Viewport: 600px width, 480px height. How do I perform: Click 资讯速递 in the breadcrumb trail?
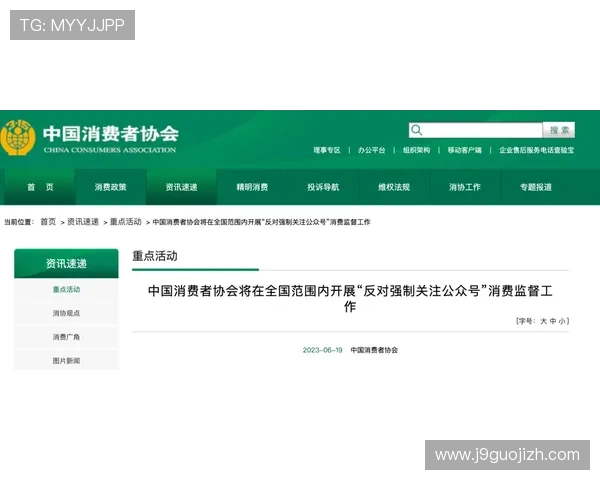pyautogui.click(x=83, y=222)
